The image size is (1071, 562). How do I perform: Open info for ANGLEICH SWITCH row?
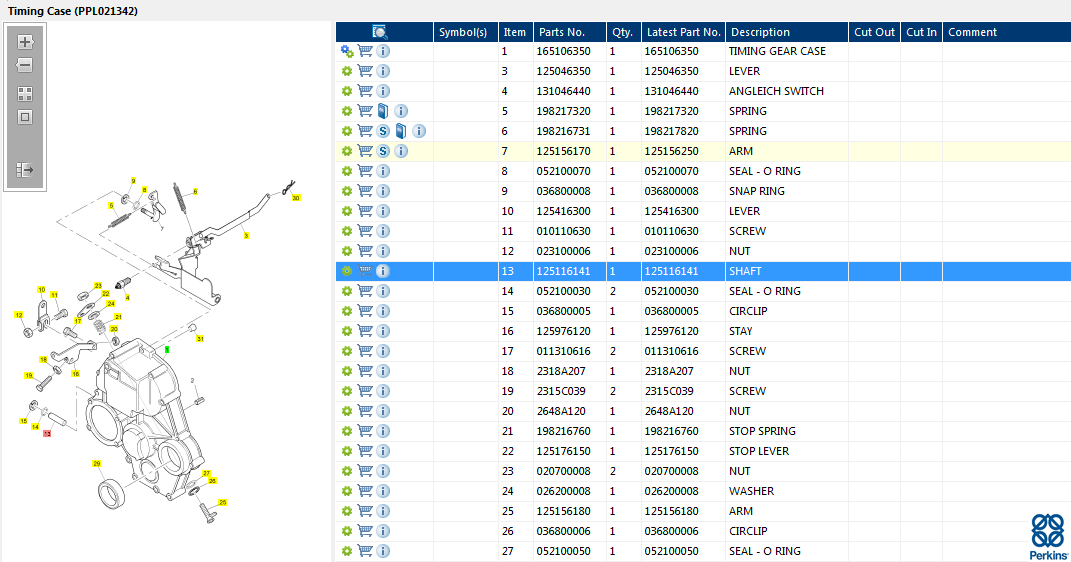(x=383, y=91)
